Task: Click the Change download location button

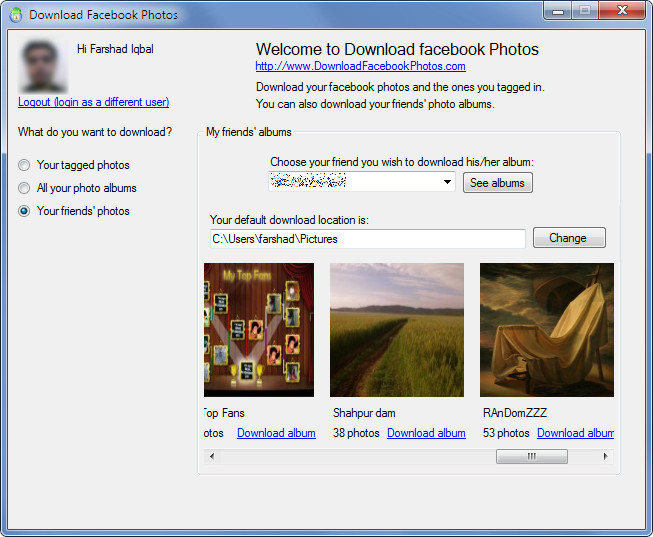Action: [x=569, y=237]
